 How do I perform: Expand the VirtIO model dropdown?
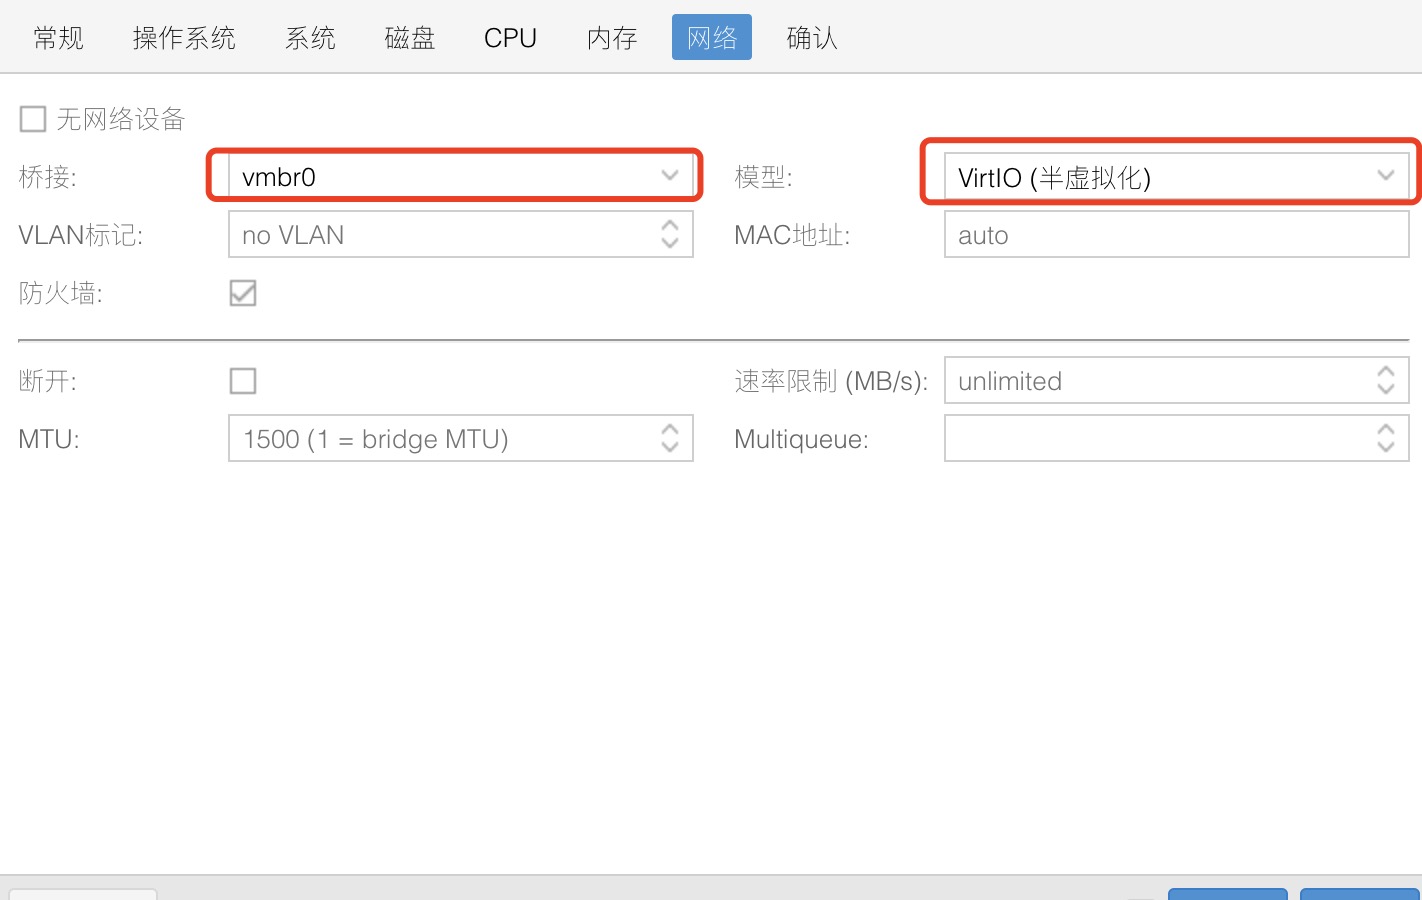tap(1385, 176)
